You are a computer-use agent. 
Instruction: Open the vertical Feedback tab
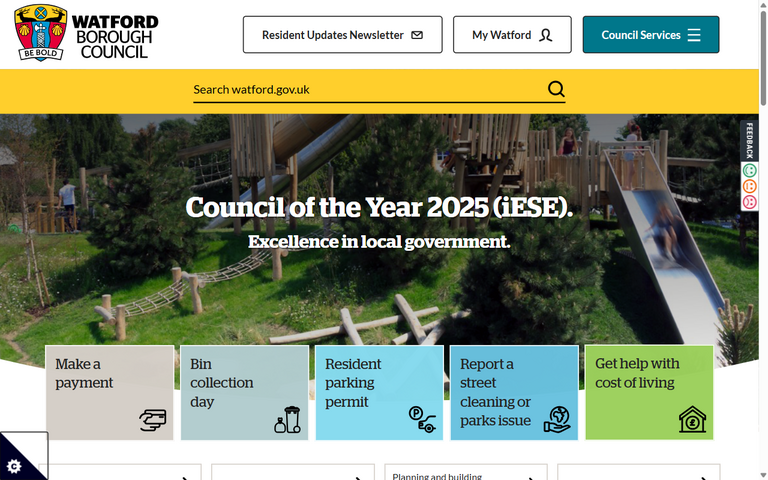point(749,141)
